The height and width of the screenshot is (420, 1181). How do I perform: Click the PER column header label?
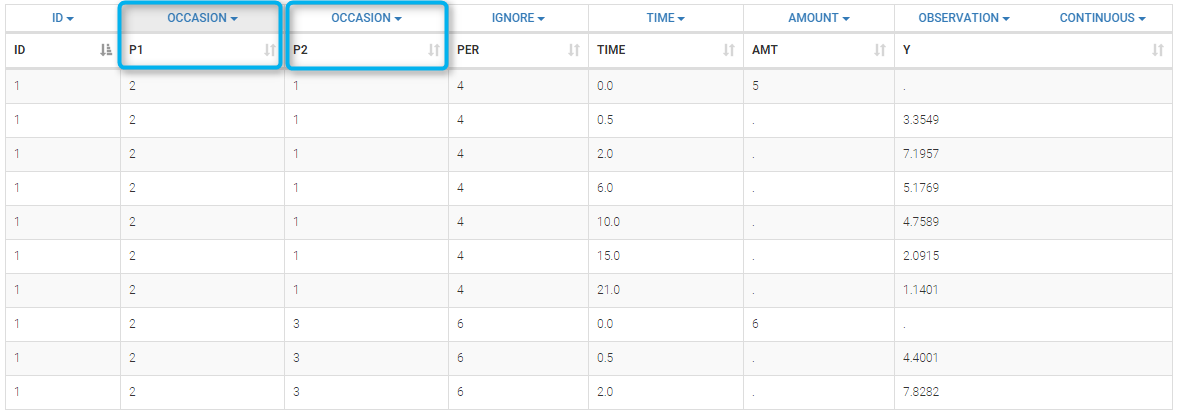468,50
